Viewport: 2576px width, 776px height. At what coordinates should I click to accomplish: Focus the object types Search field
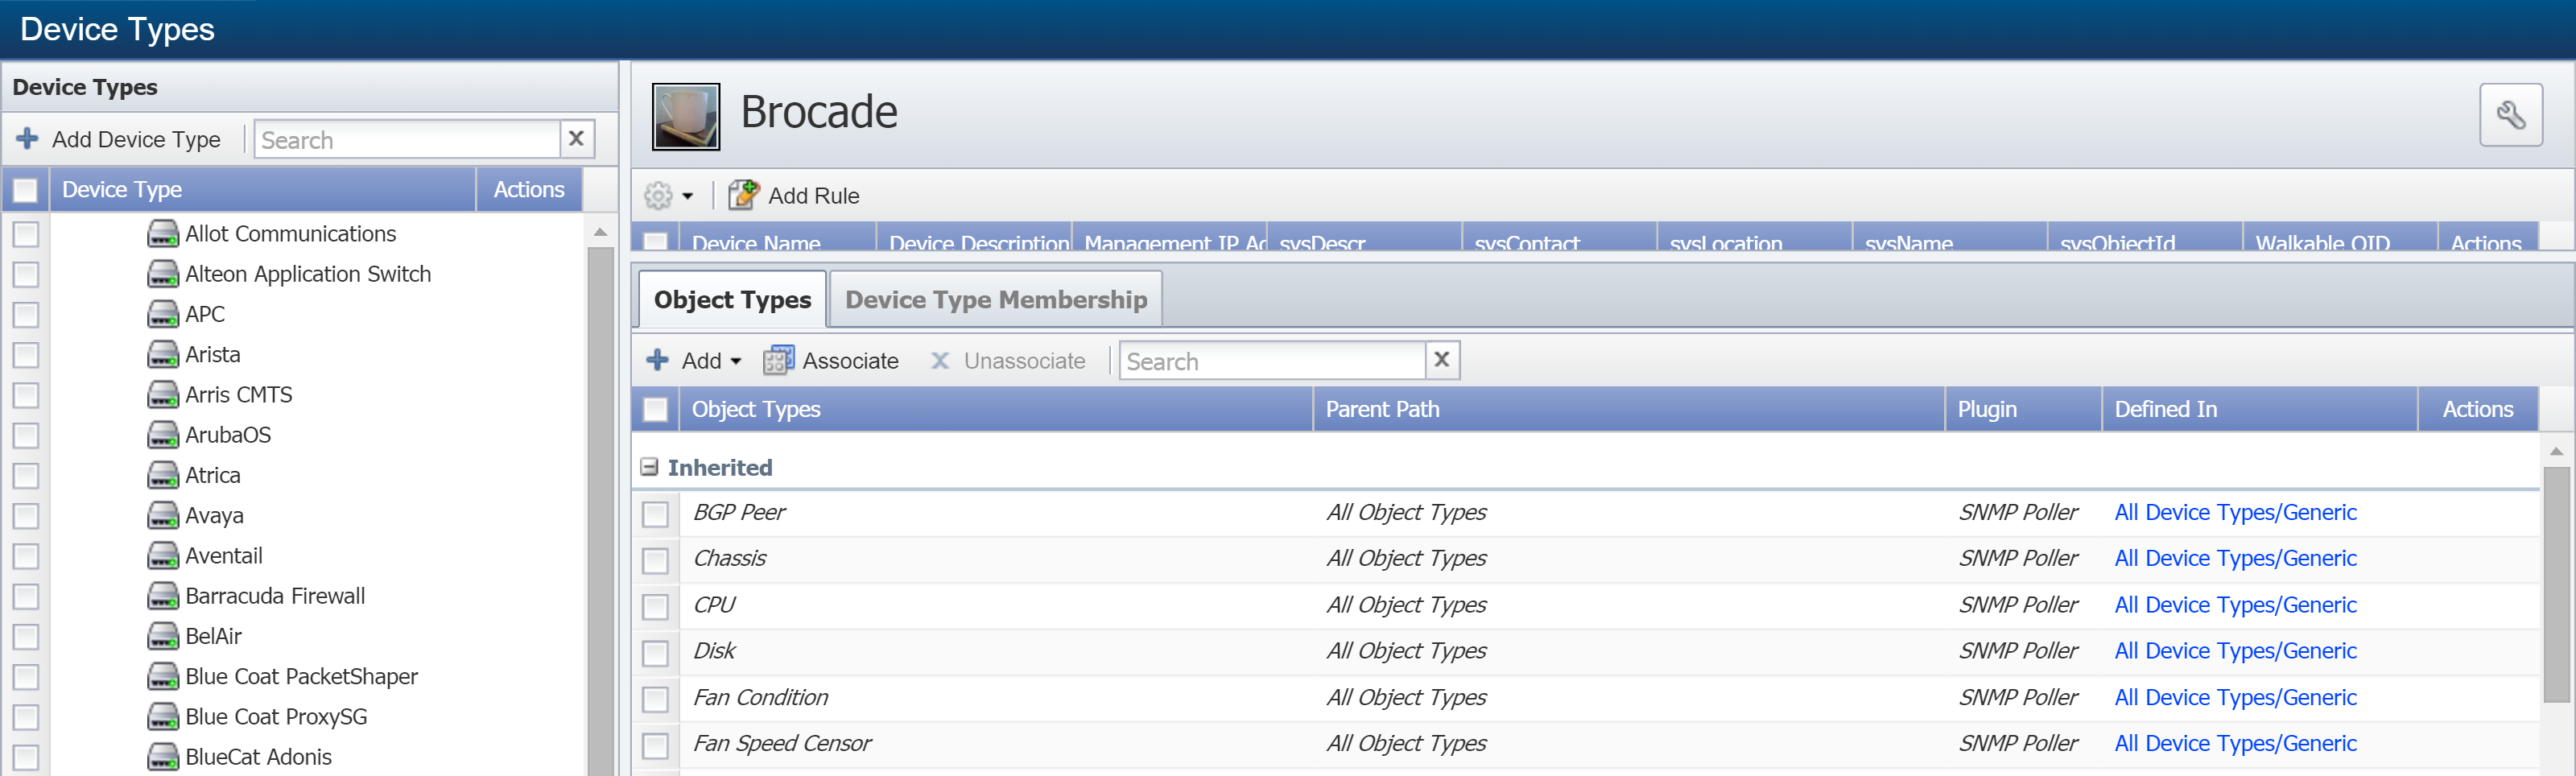tap(1272, 360)
